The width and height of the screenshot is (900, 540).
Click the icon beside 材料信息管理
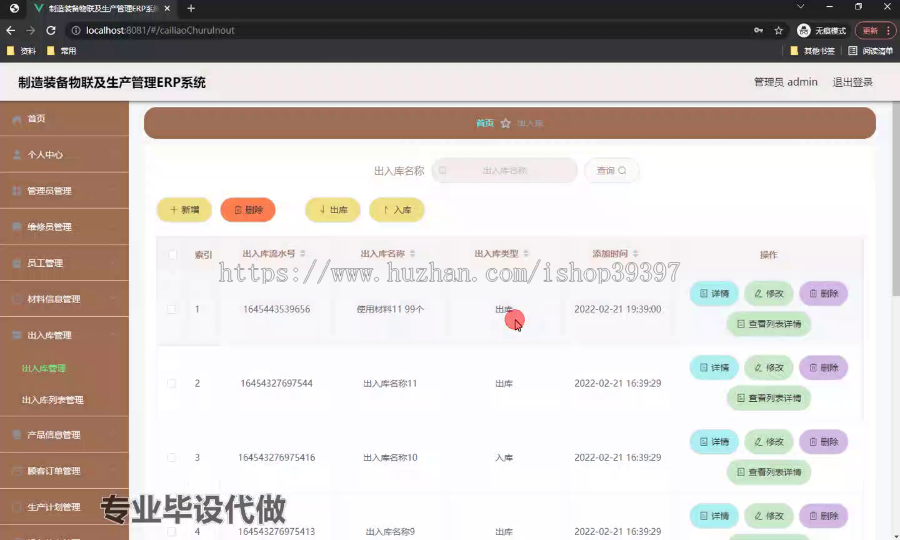pos(17,299)
